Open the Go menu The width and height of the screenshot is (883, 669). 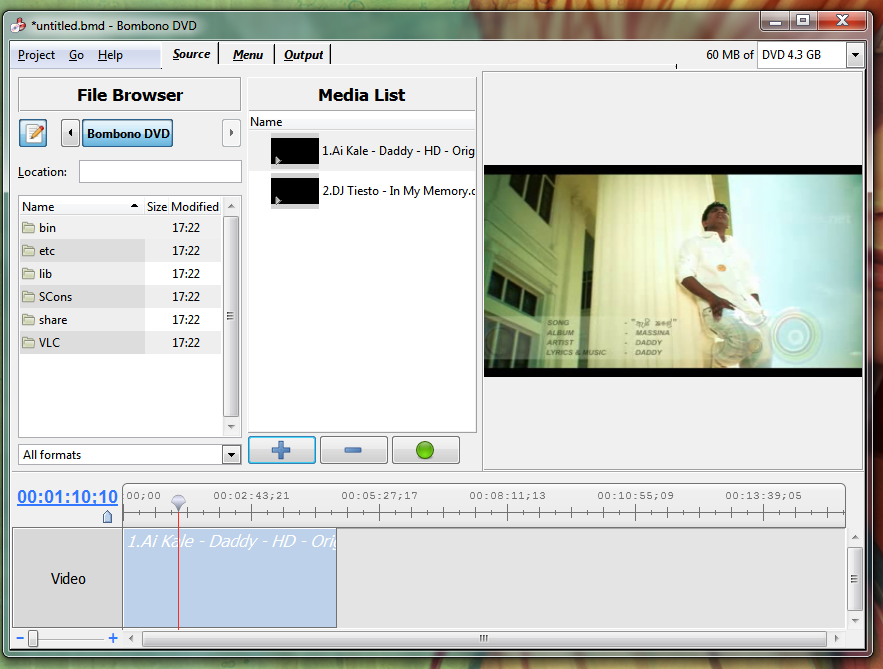[77, 55]
